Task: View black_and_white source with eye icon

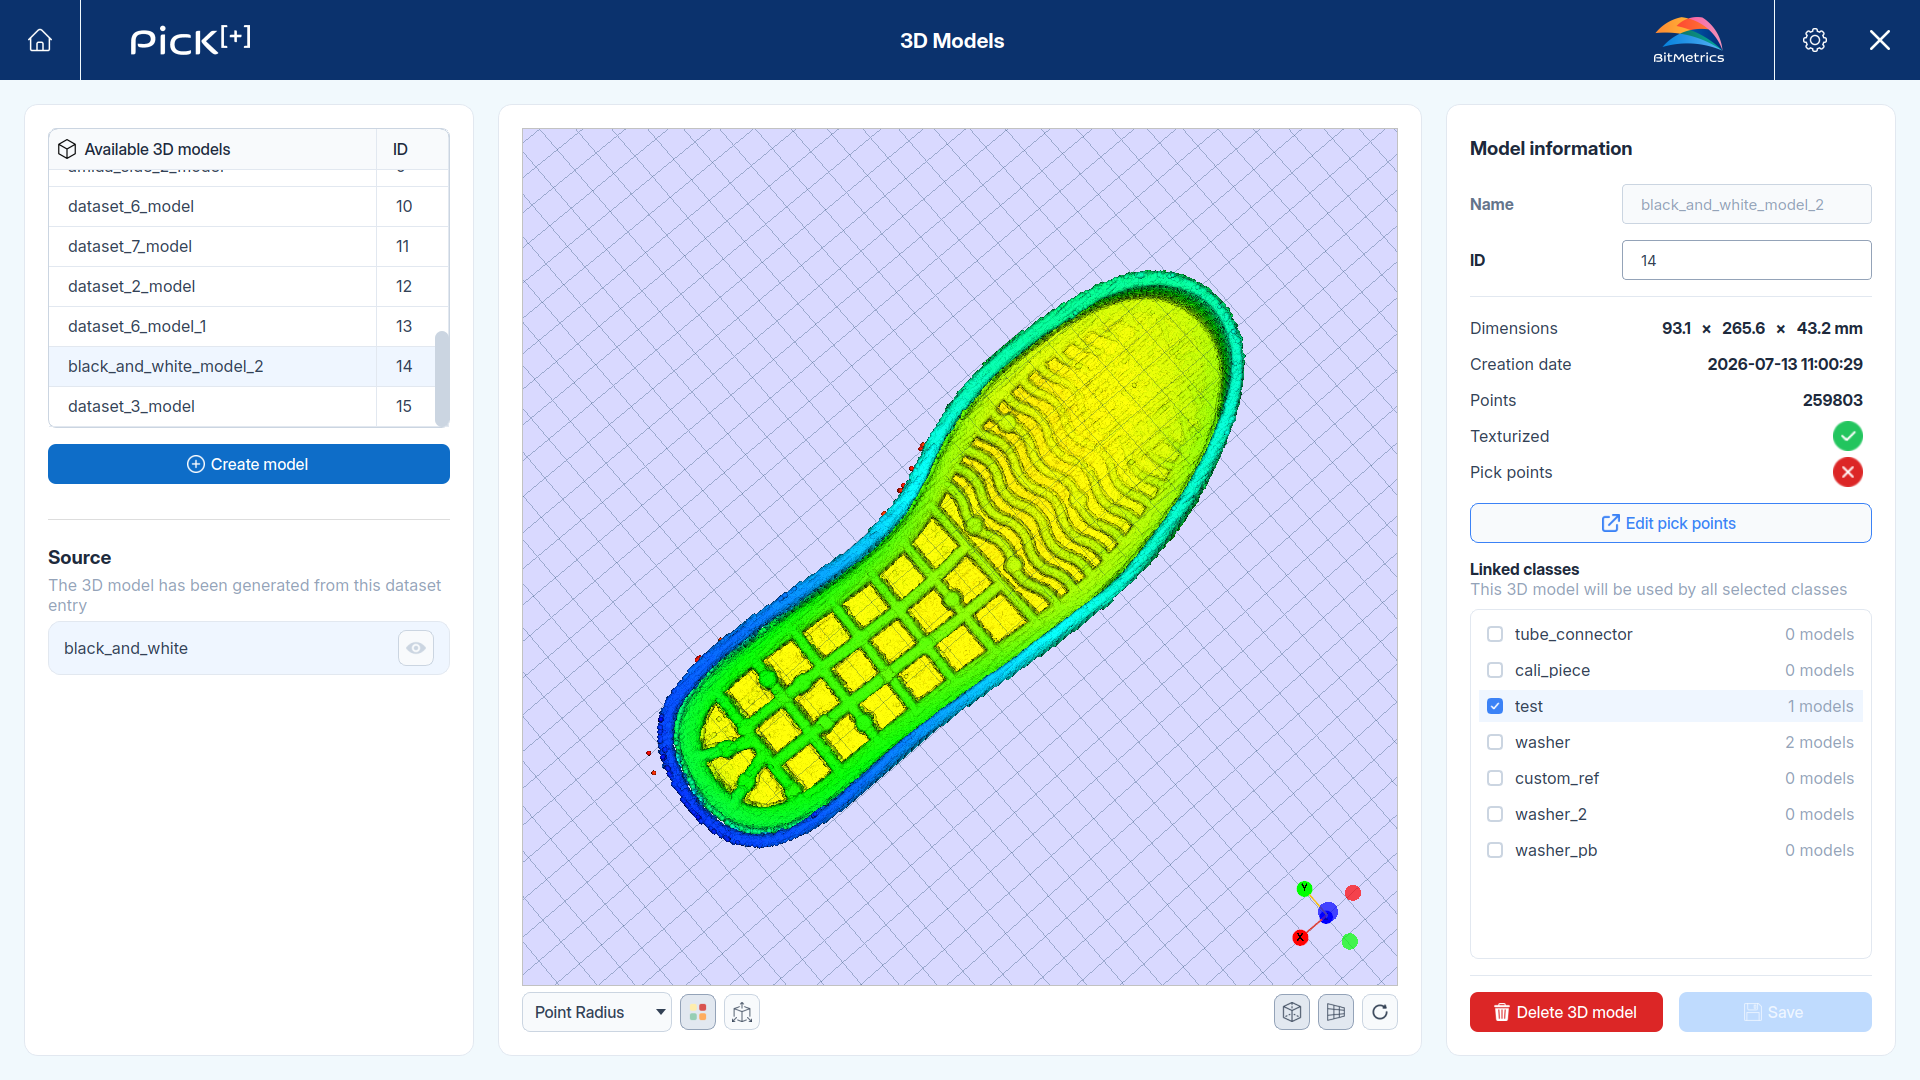Action: click(x=416, y=648)
